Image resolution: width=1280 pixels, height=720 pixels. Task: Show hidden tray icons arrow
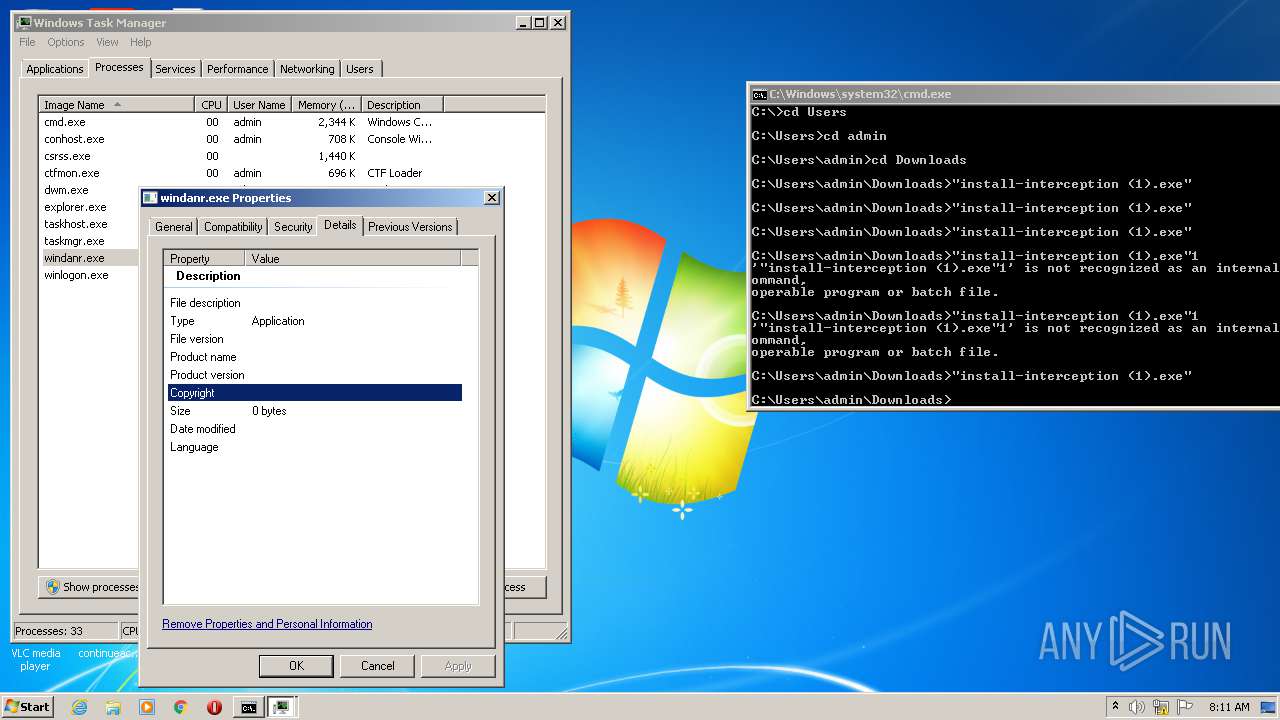[1115, 707]
